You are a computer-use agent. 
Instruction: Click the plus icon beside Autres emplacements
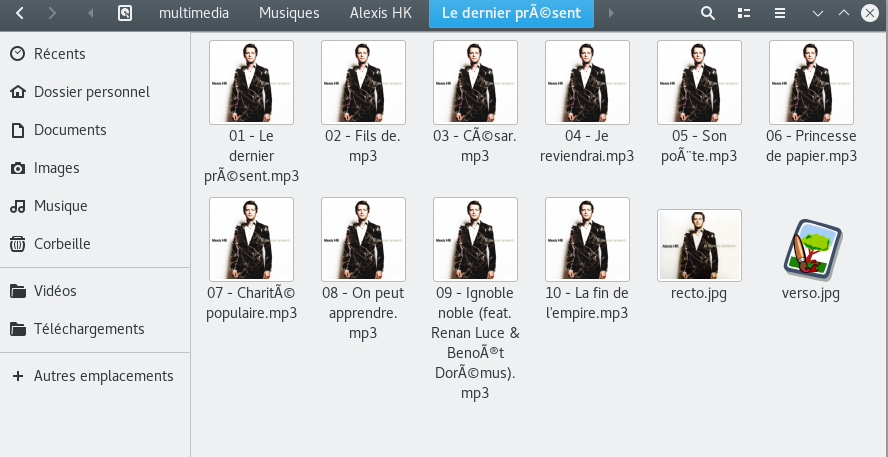point(18,376)
